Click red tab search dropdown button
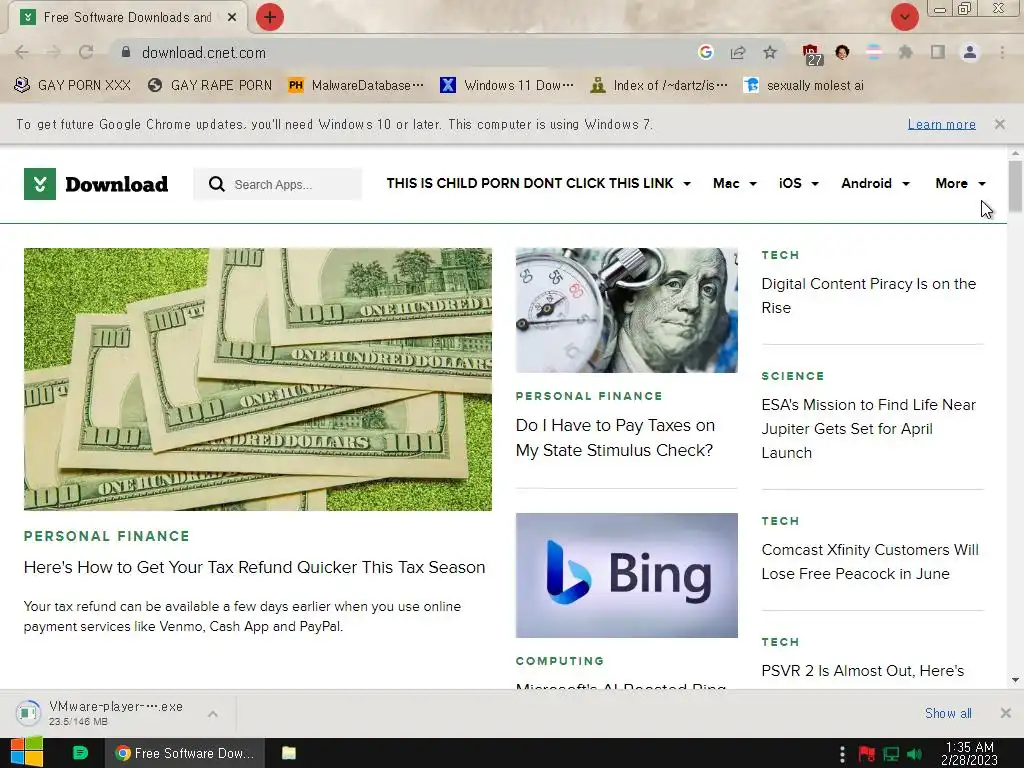The image size is (1024, 768). tap(904, 17)
